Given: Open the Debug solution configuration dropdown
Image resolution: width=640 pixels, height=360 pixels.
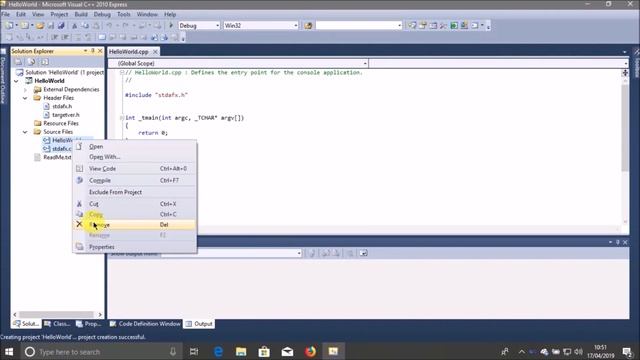Looking at the screenshot, I should click(x=217, y=25).
